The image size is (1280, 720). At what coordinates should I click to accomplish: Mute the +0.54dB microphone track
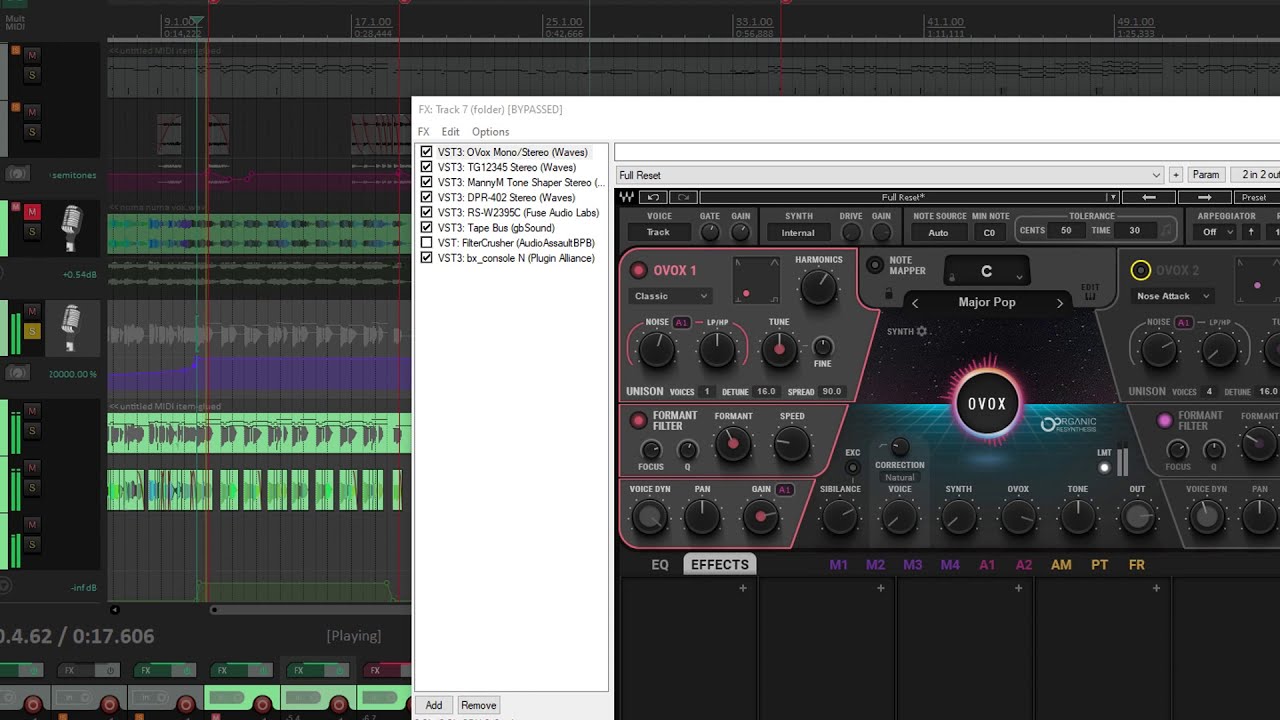coord(32,212)
